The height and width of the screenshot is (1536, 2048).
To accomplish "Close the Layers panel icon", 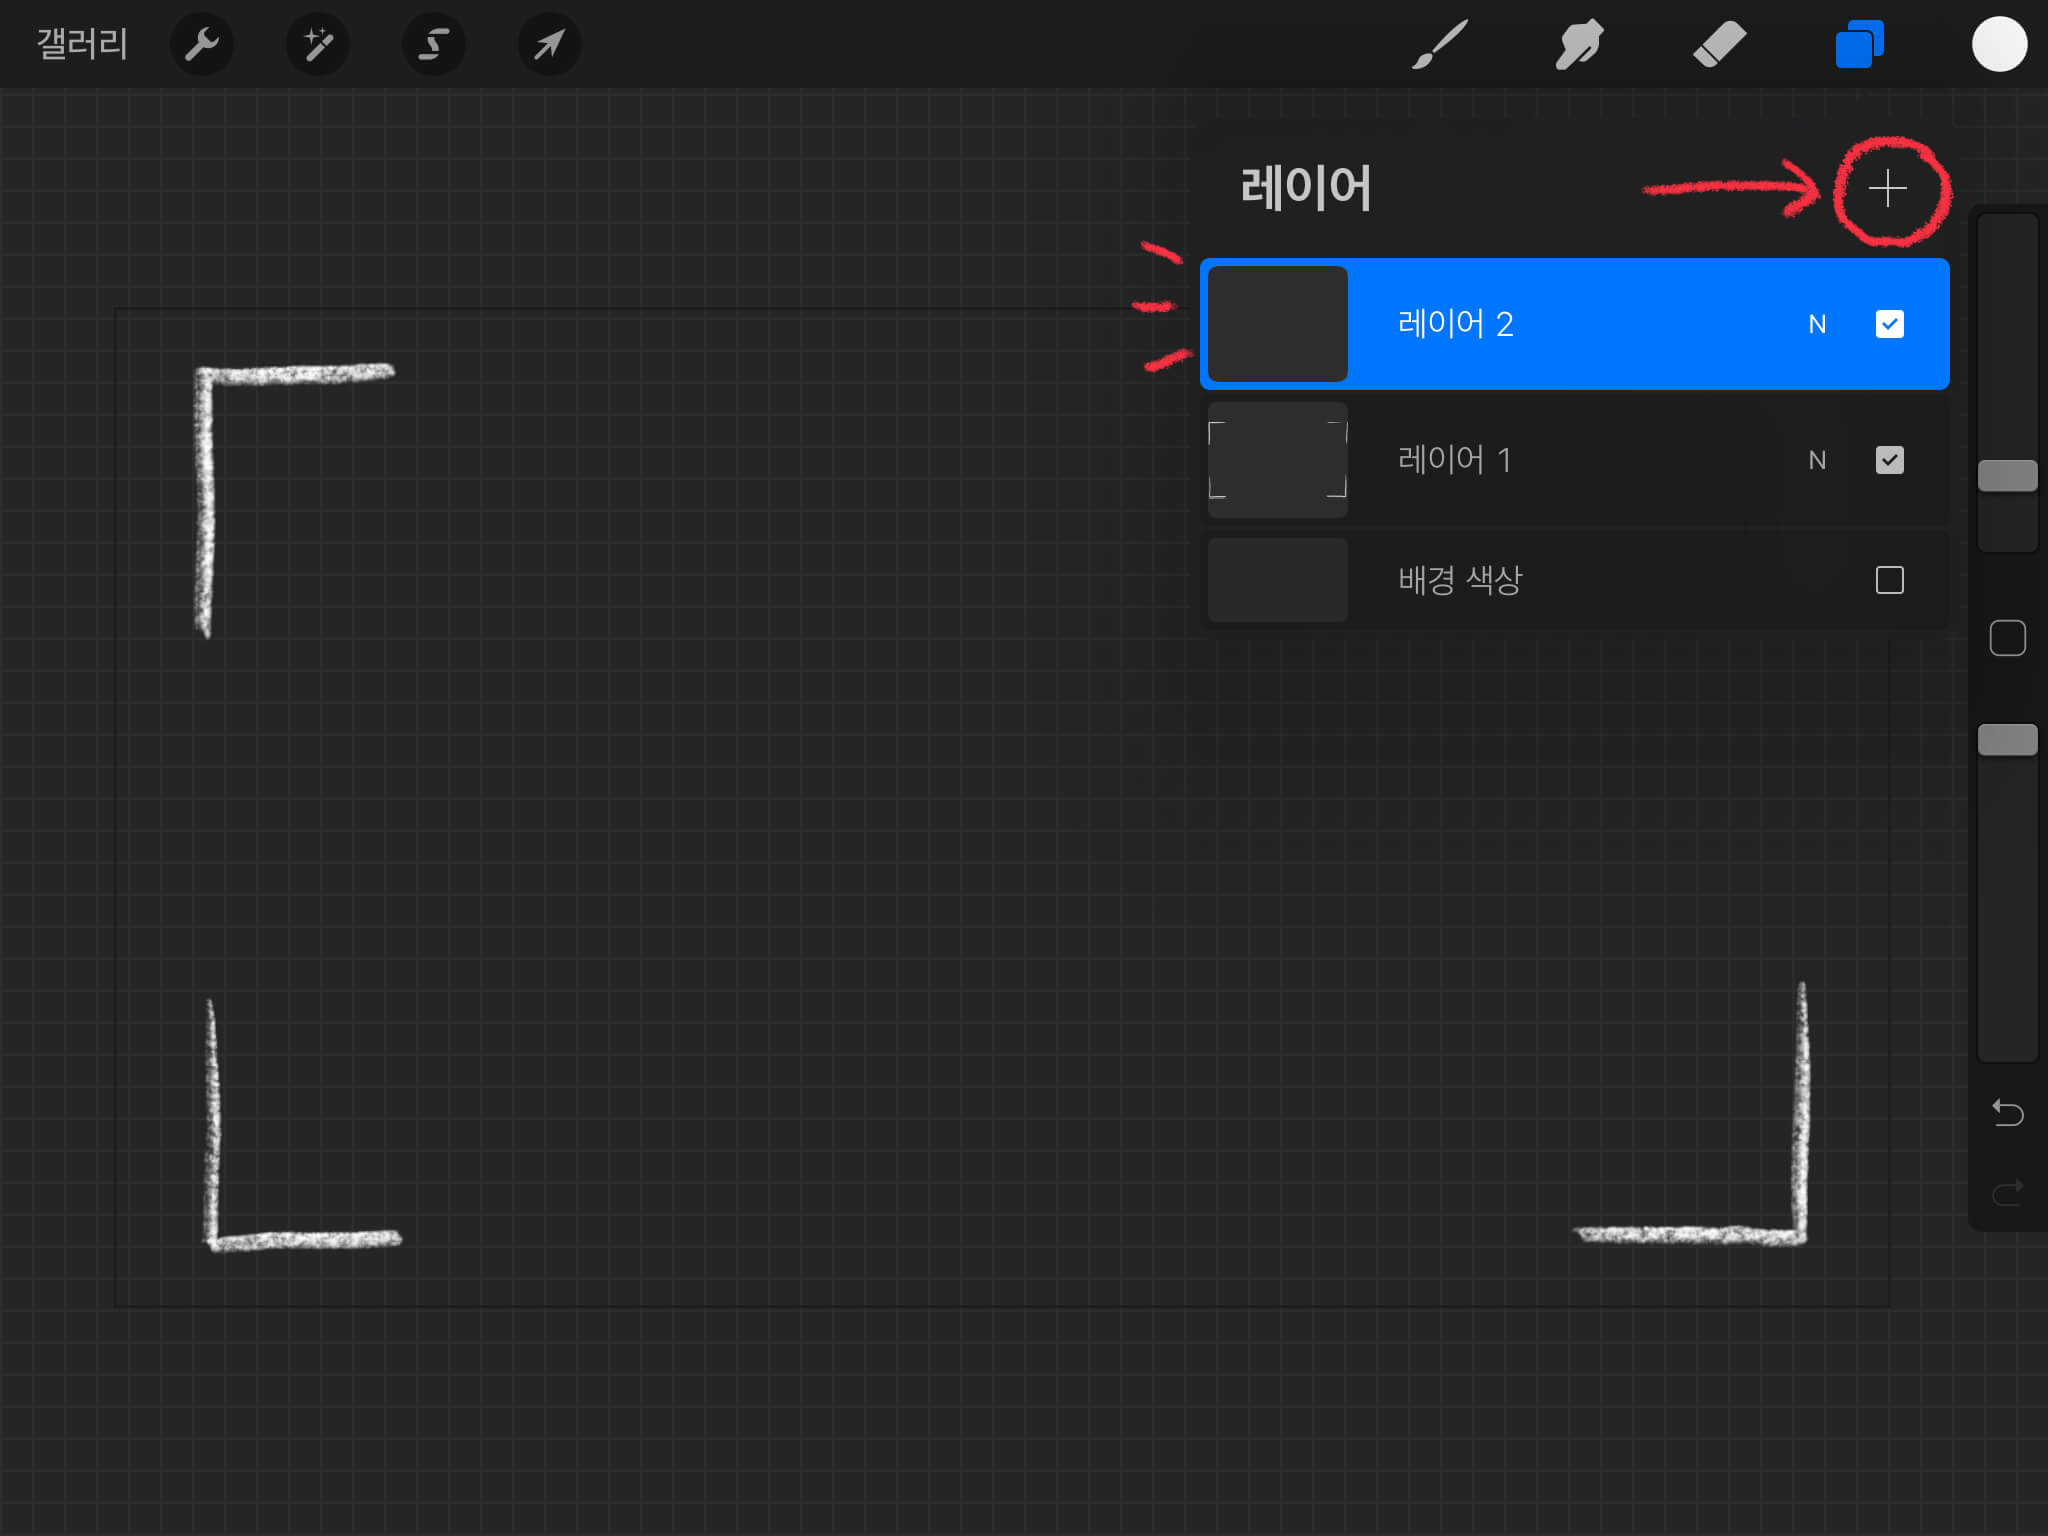I will (x=1859, y=44).
